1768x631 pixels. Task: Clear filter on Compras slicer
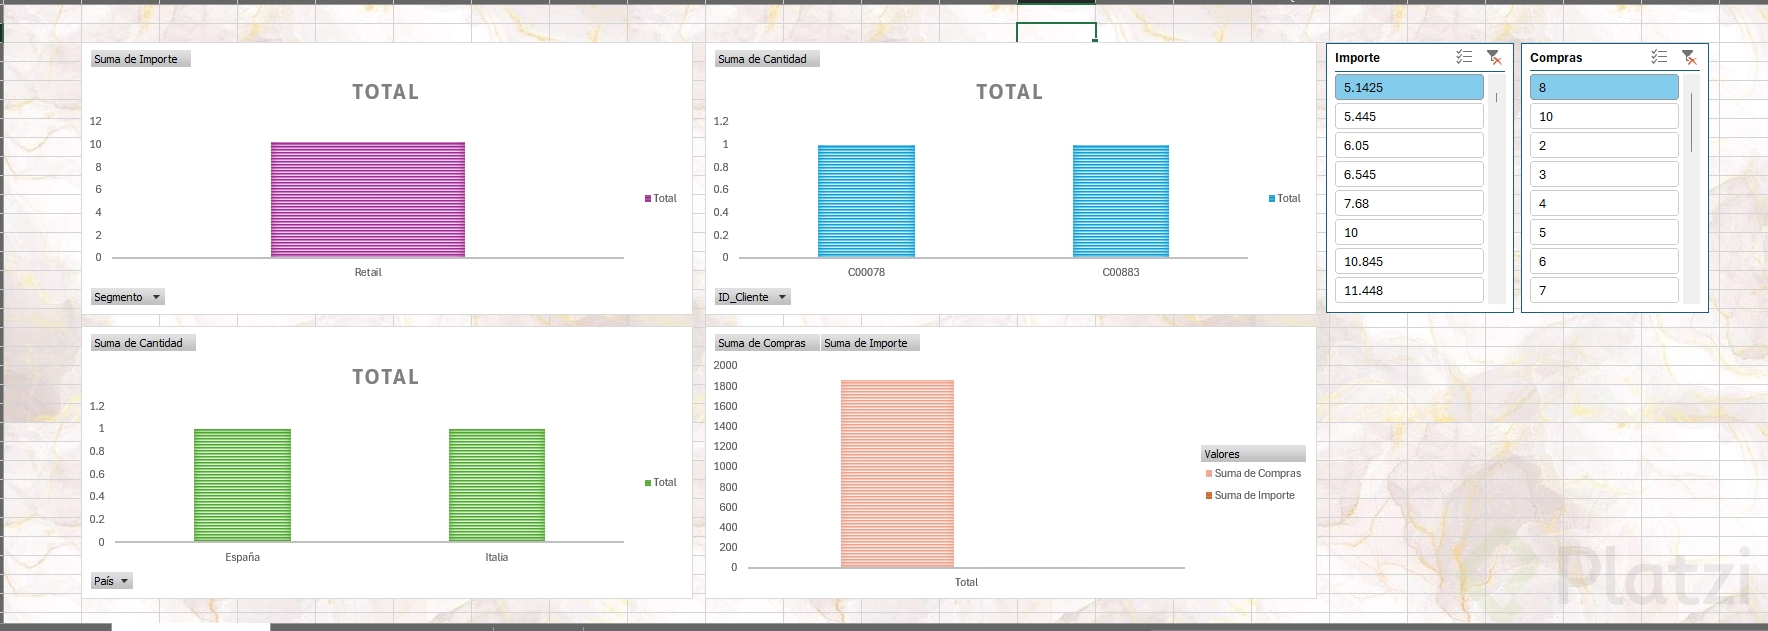coord(1689,57)
